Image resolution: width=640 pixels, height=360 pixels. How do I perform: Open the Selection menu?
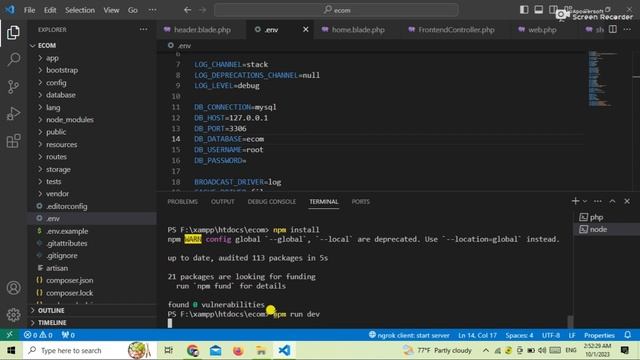pyautogui.click(x=80, y=10)
